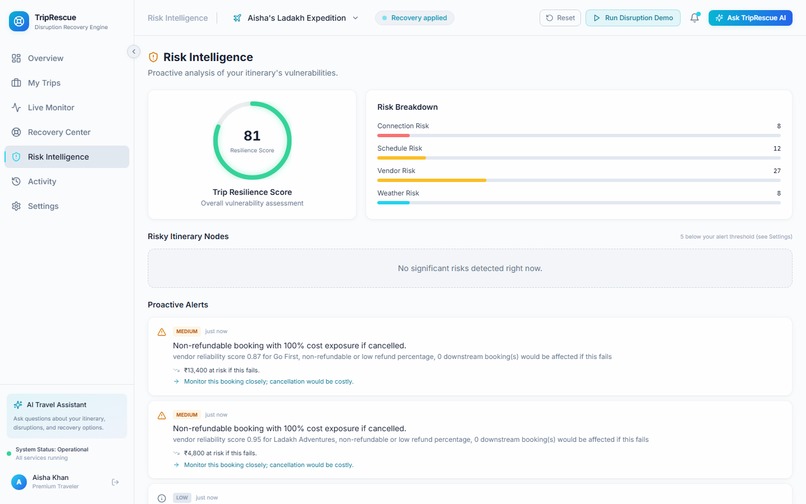Open the Aisha's Ladakh Expedition trip dropdown

[x=296, y=18]
